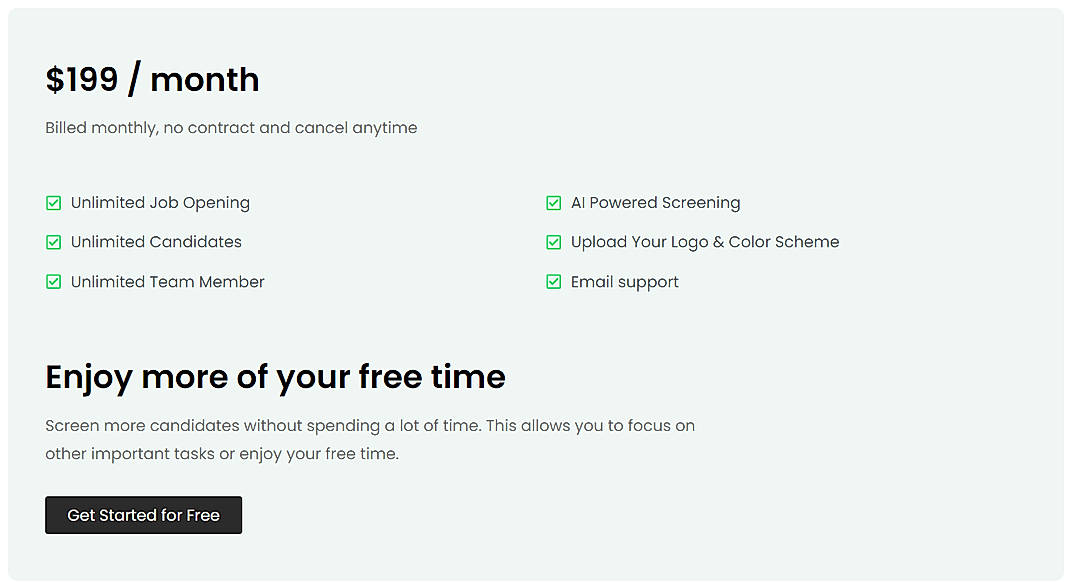Click the checkmark beside Unlimited Team Member

[54, 282]
